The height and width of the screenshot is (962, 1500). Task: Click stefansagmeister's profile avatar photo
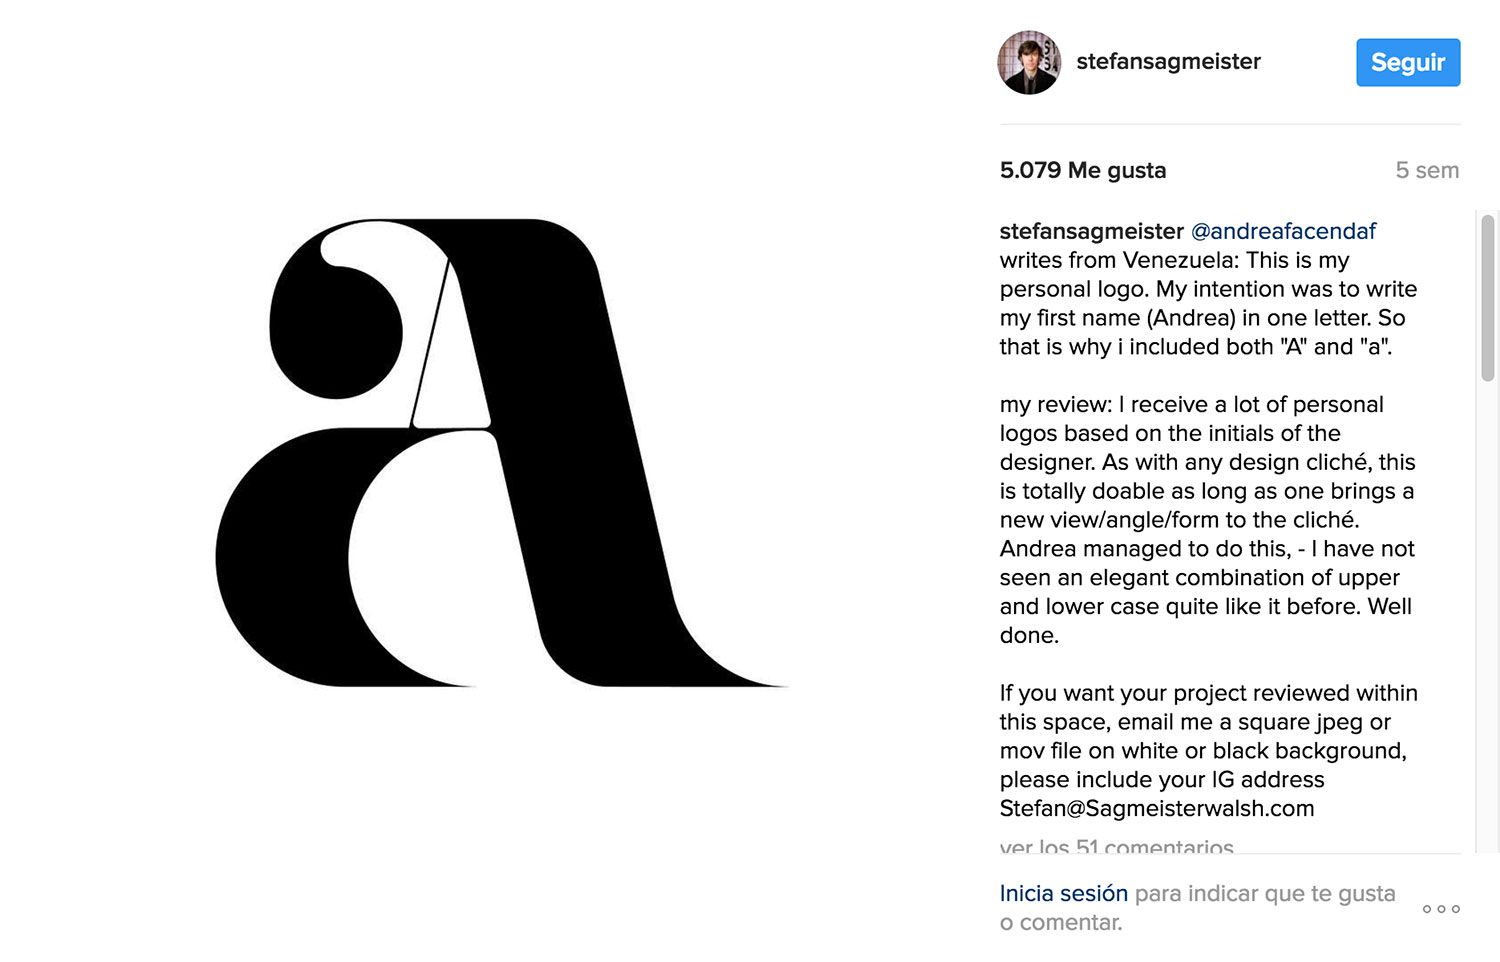click(1029, 63)
